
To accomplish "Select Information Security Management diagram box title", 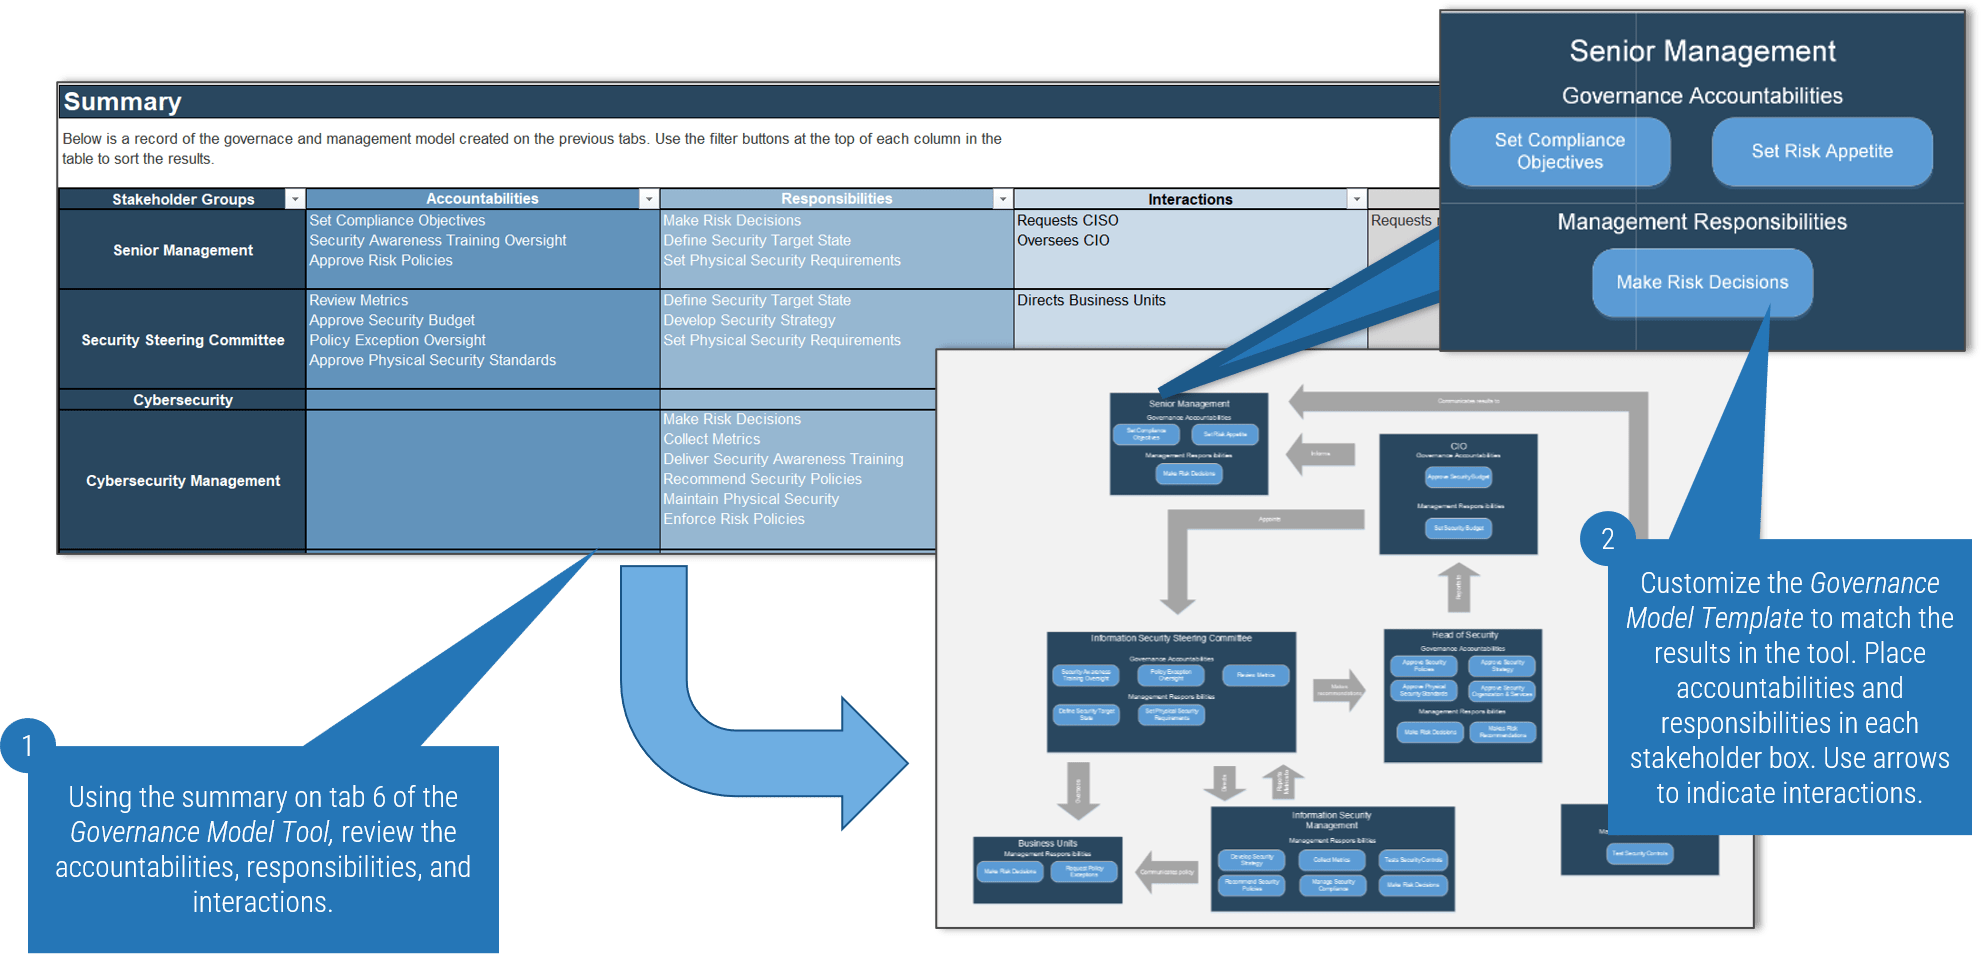I will pos(1331,820).
